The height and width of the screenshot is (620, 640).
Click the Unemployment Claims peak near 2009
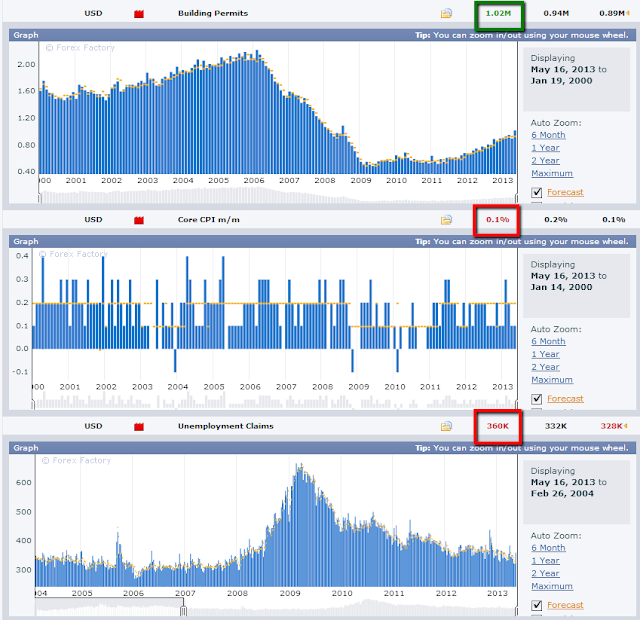pyautogui.click(x=300, y=524)
